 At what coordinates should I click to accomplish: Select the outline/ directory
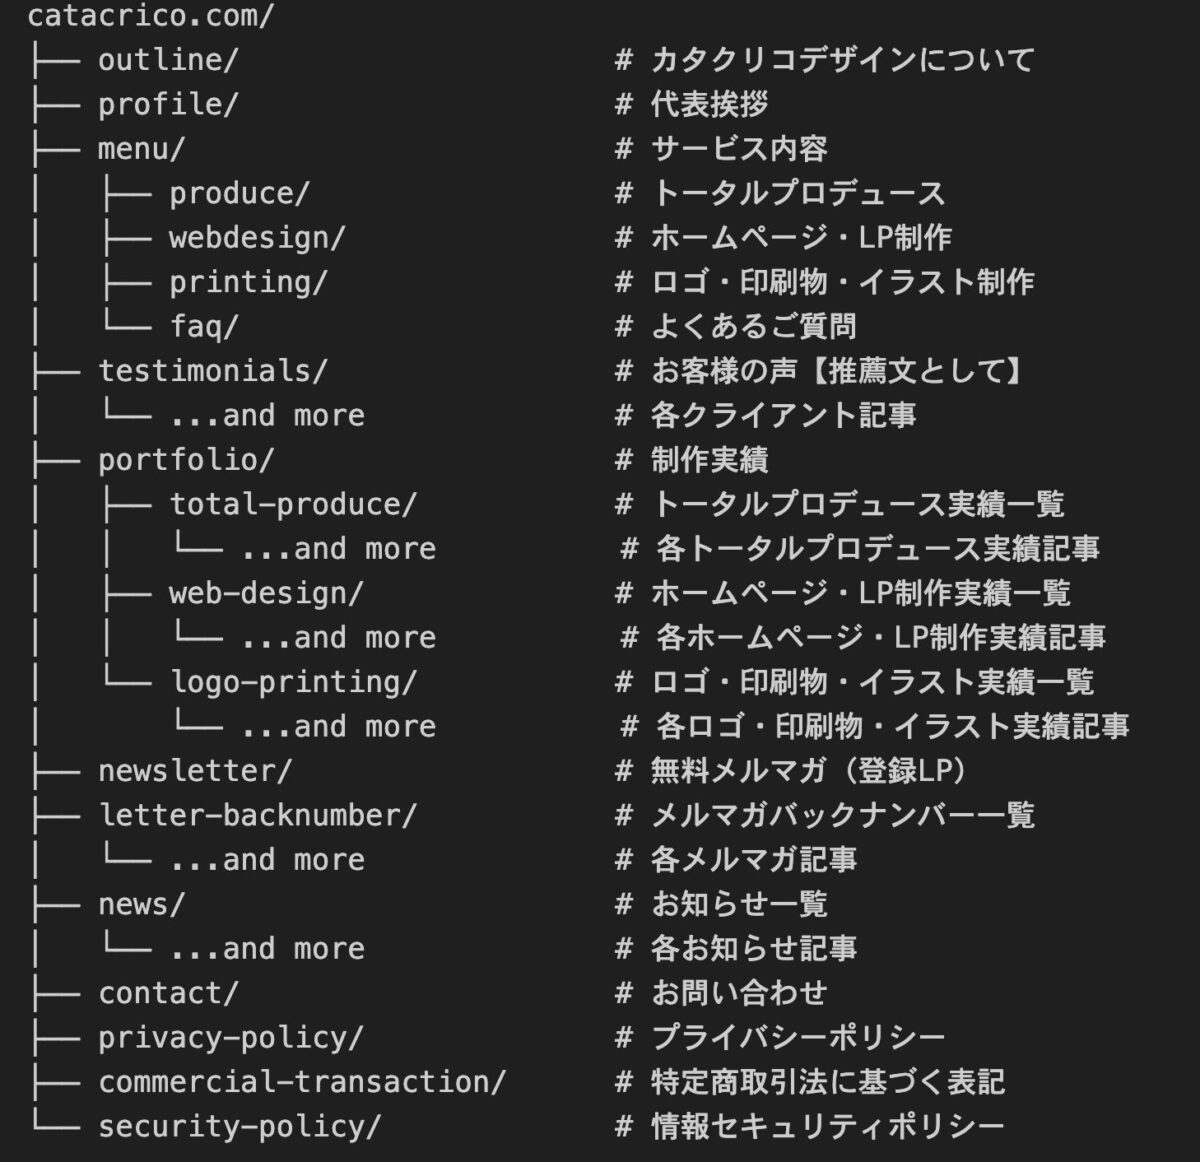(x=168, y=60)
